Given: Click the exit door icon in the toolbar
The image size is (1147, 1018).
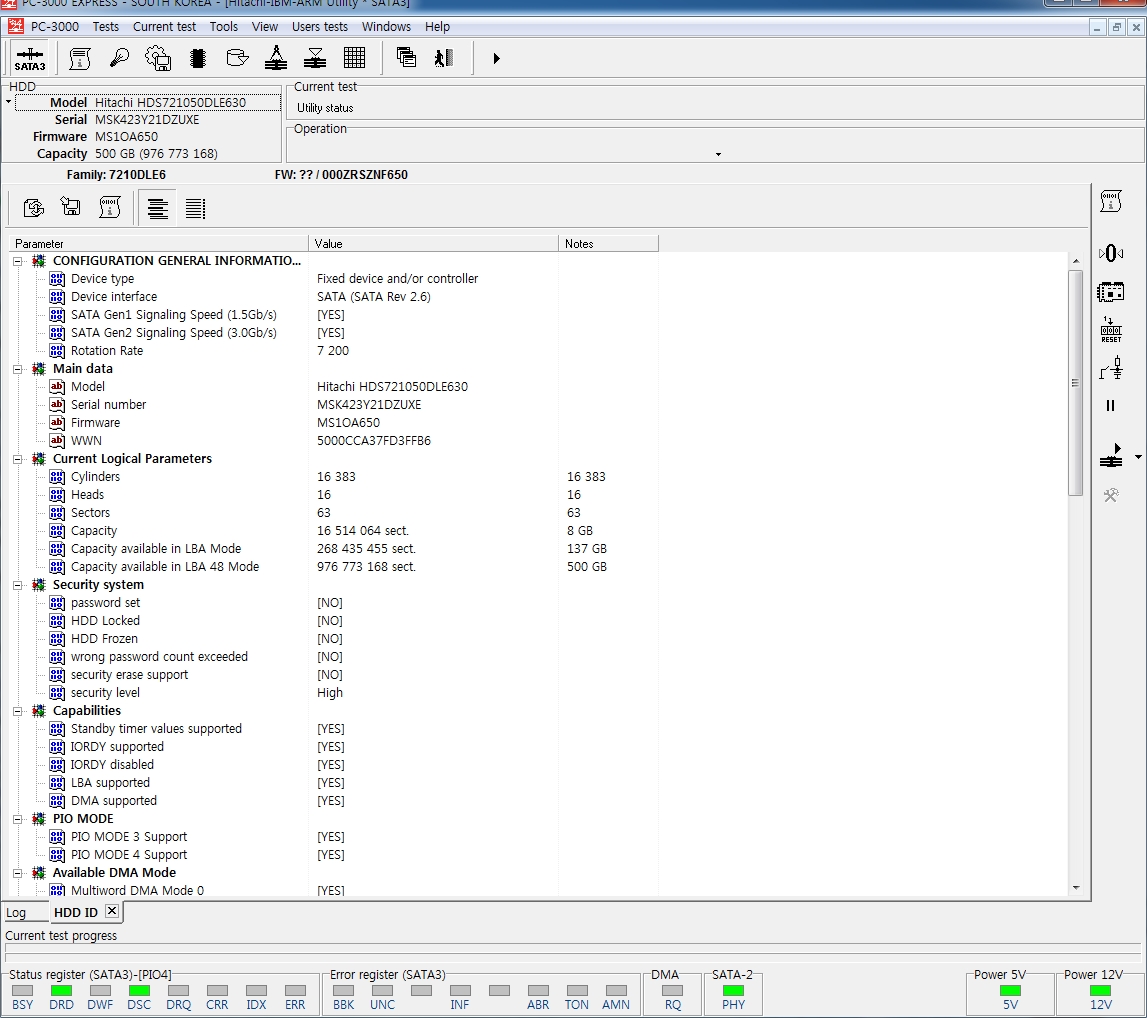Looking at the screenshot, I should coord(444,58).
